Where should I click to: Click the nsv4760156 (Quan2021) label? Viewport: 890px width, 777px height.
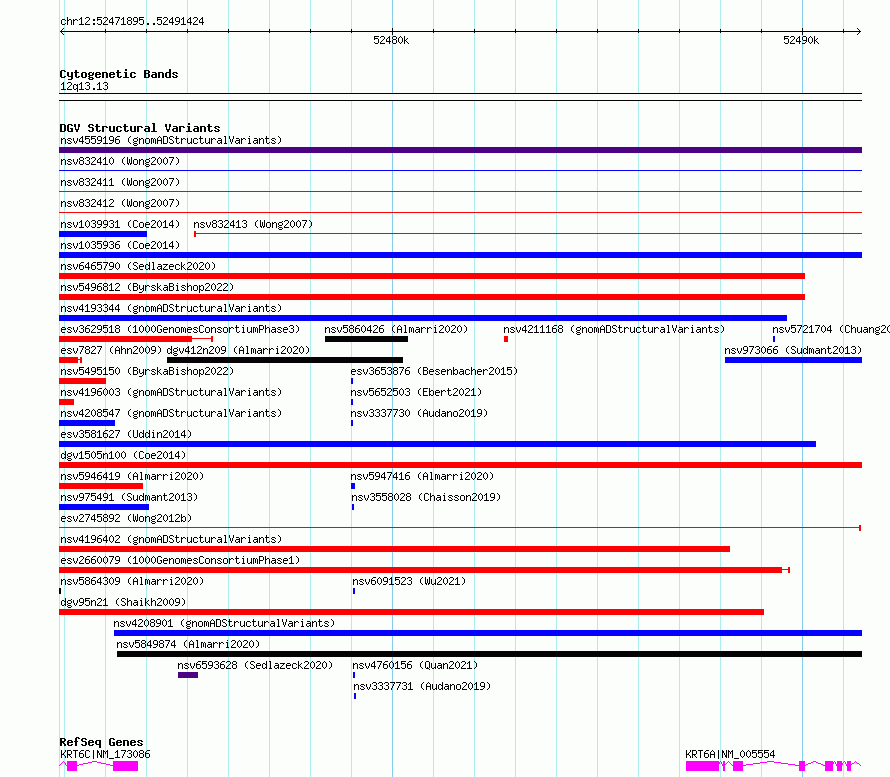[x=415, y=665]
